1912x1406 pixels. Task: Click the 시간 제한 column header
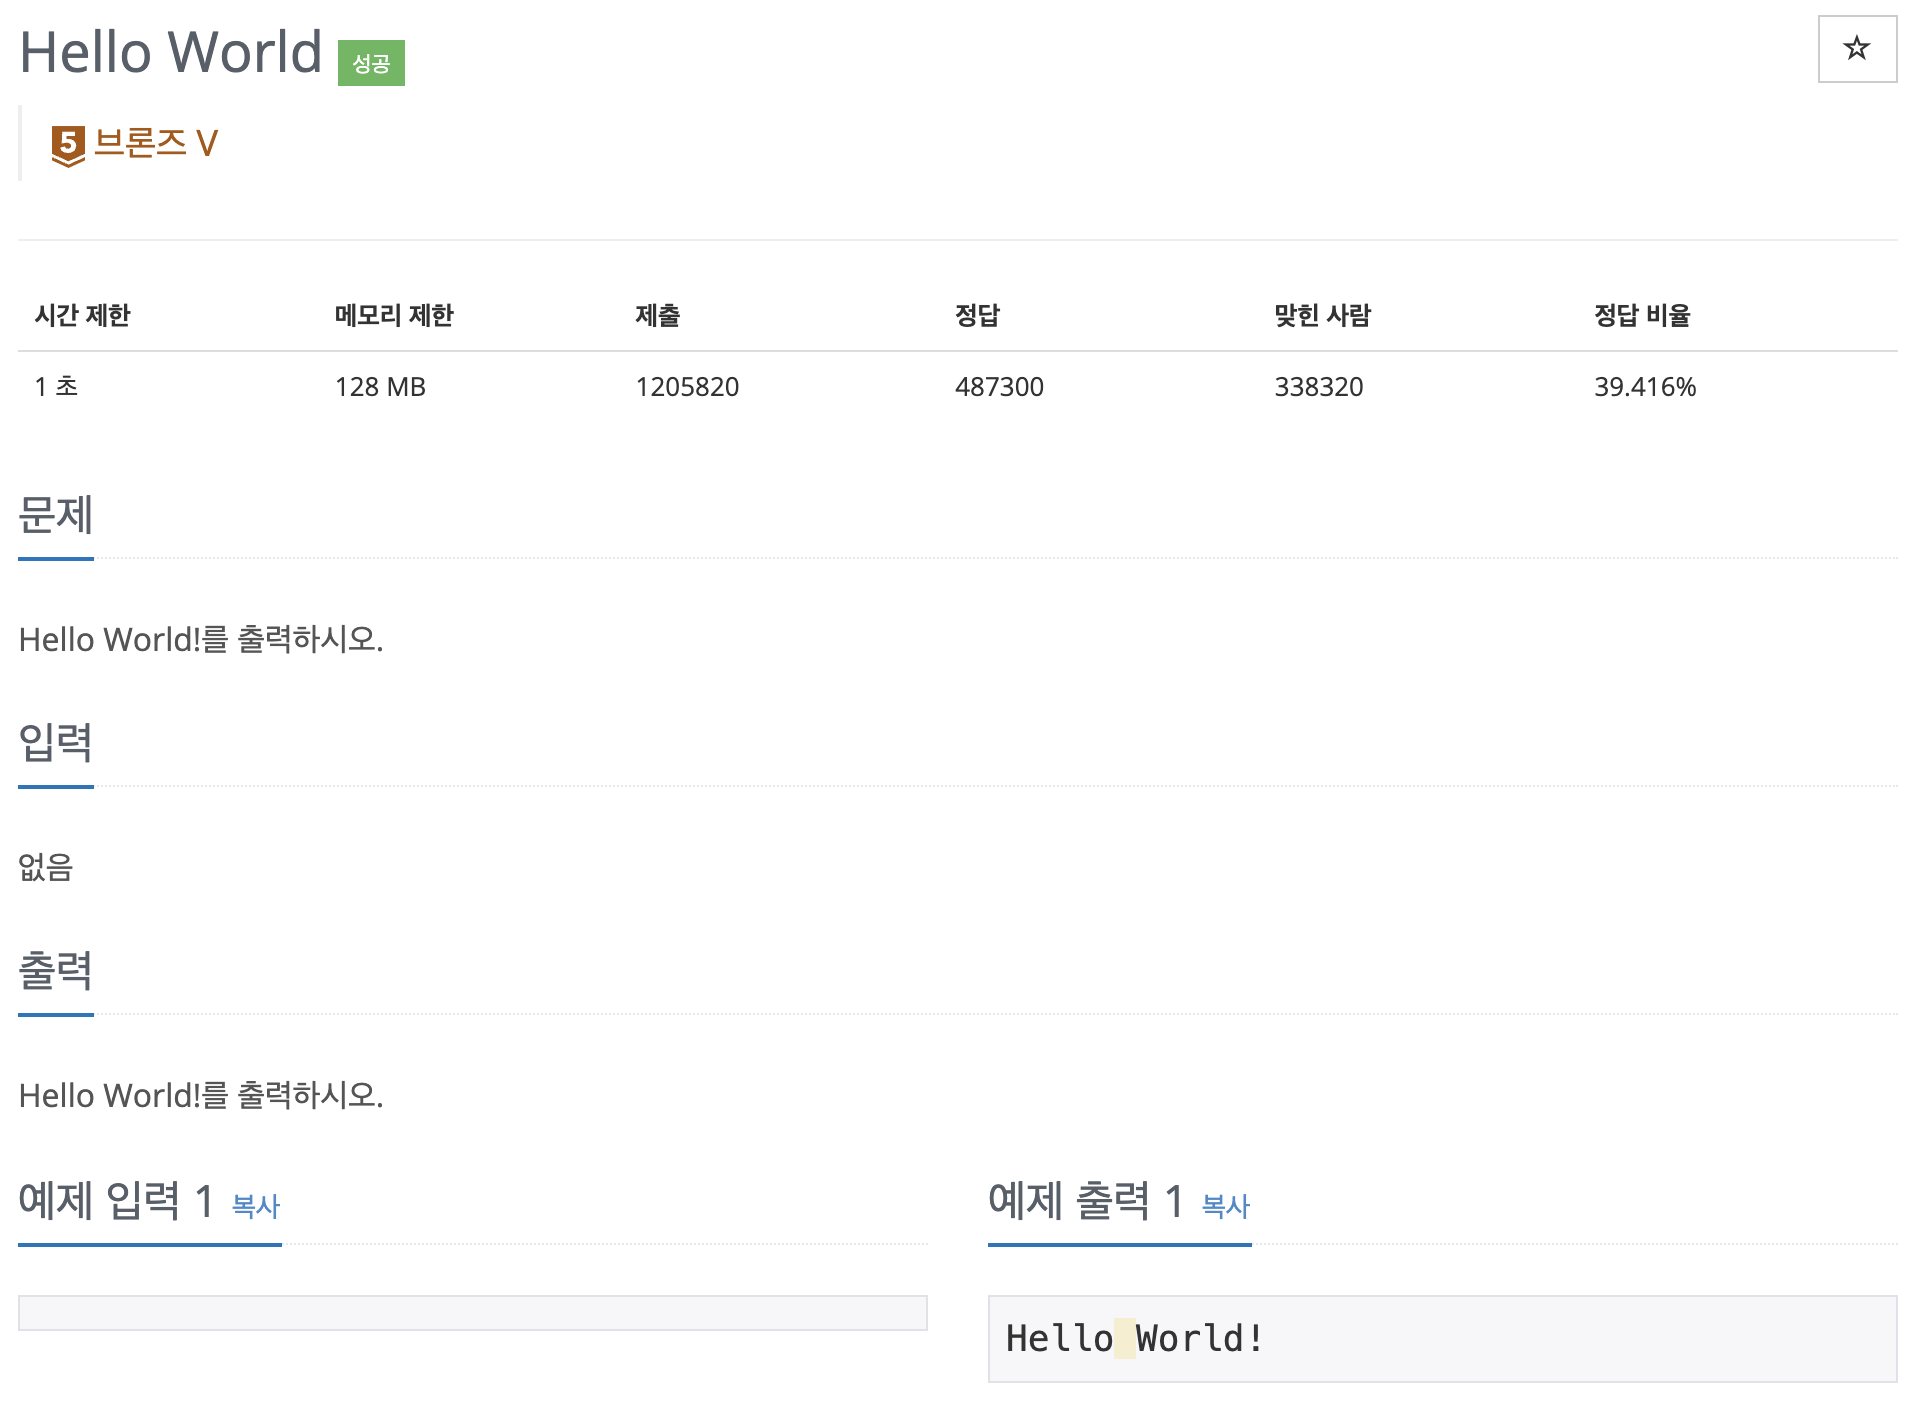pos(83,315)
